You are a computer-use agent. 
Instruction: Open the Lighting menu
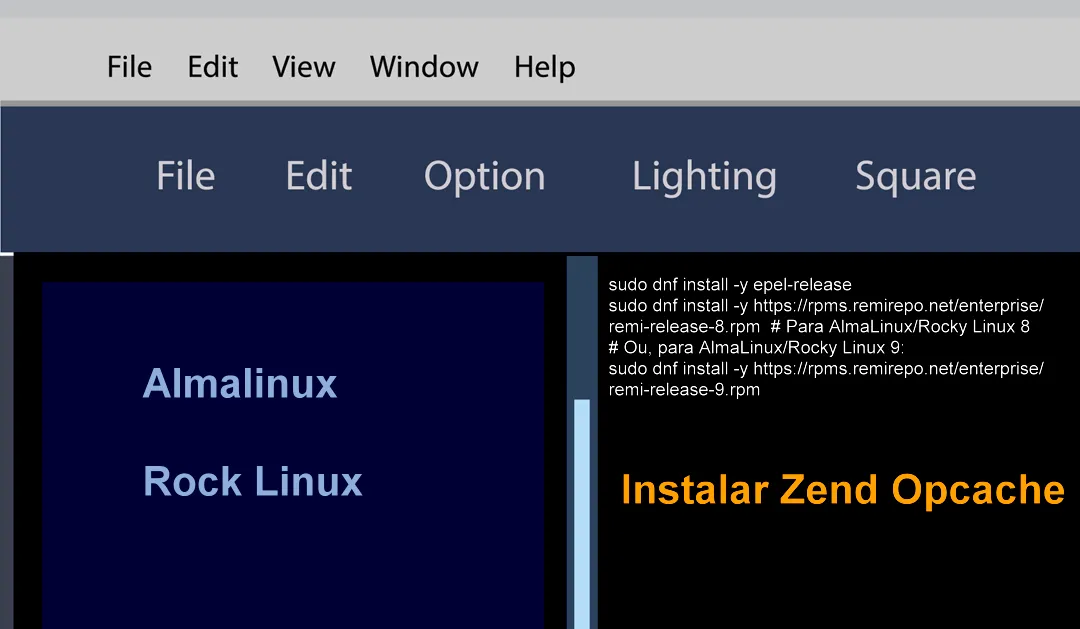pyautogui.click(x=705, y=177)
